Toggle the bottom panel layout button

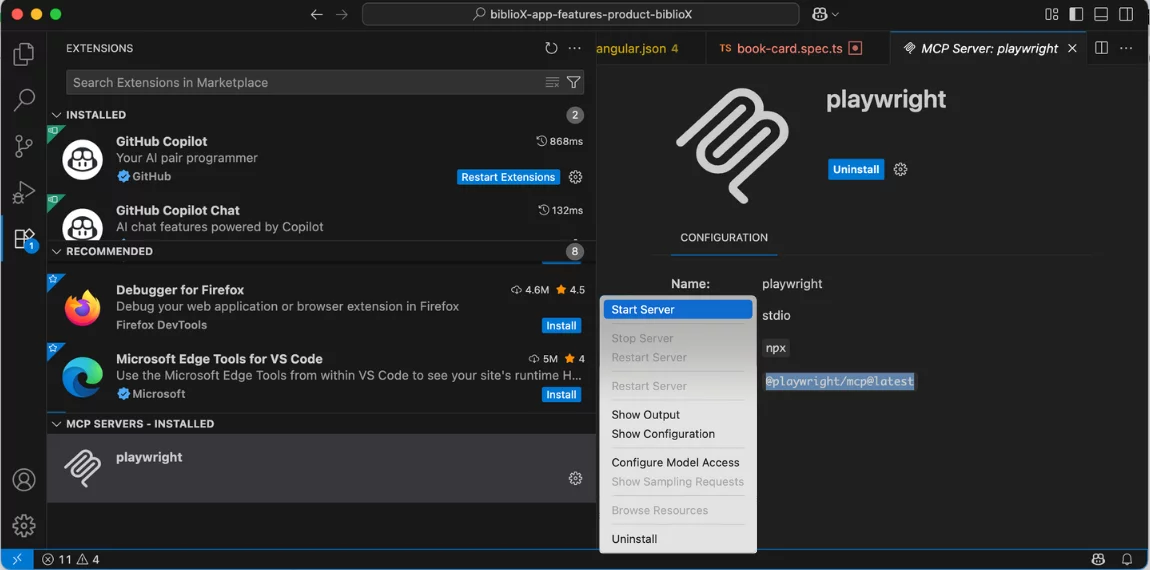1101,14
